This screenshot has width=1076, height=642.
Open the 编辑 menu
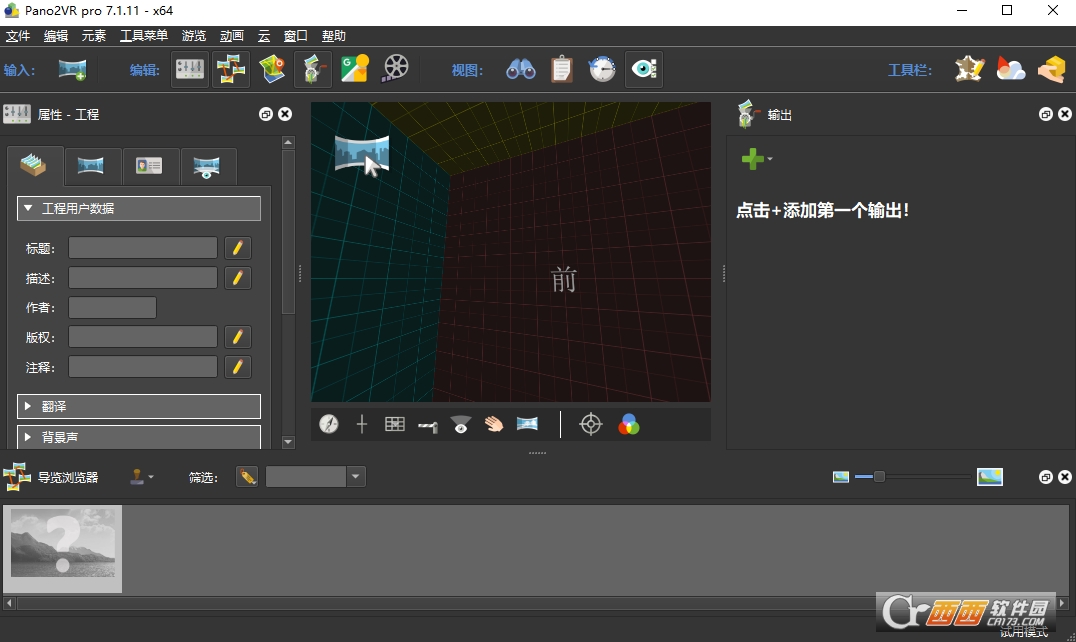point(56,36)
